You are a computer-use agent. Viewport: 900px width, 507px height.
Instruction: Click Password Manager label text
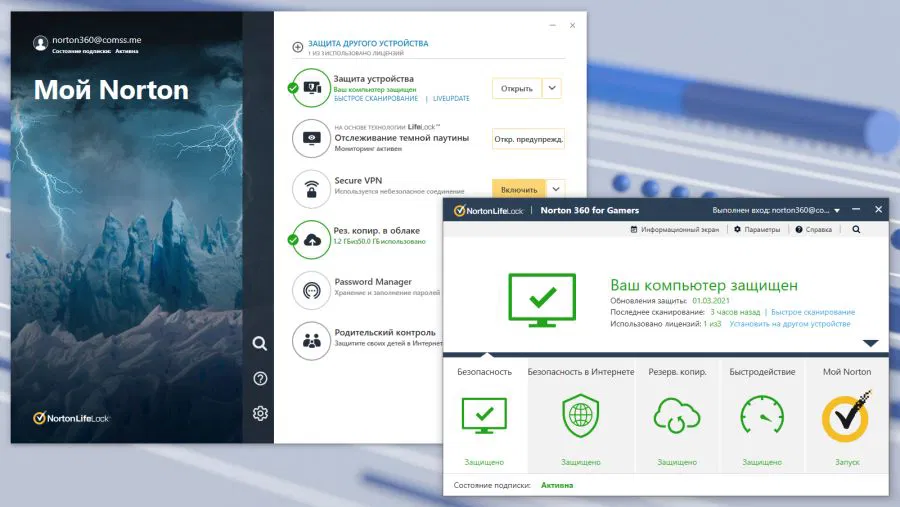[x=373, y=281]
